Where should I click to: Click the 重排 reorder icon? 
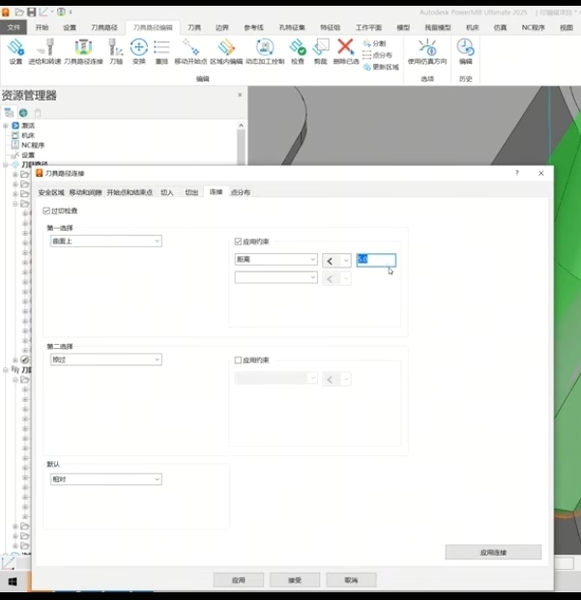(162, 52)
